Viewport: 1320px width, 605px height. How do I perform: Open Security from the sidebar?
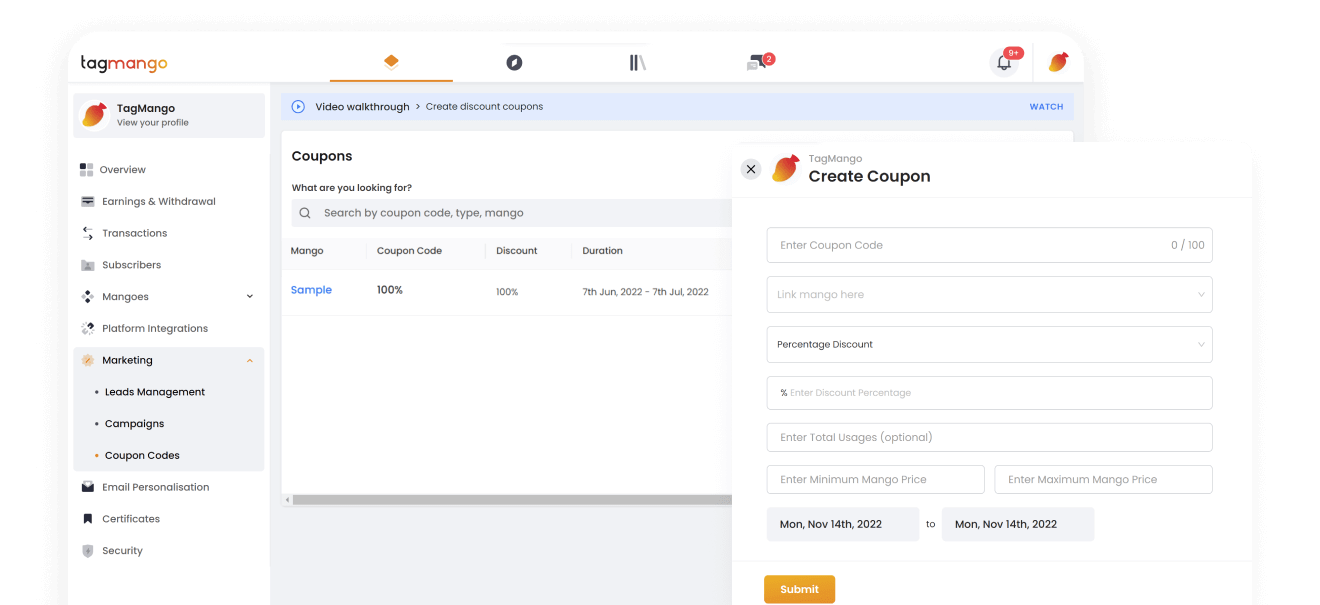click(x=122, y=550)
